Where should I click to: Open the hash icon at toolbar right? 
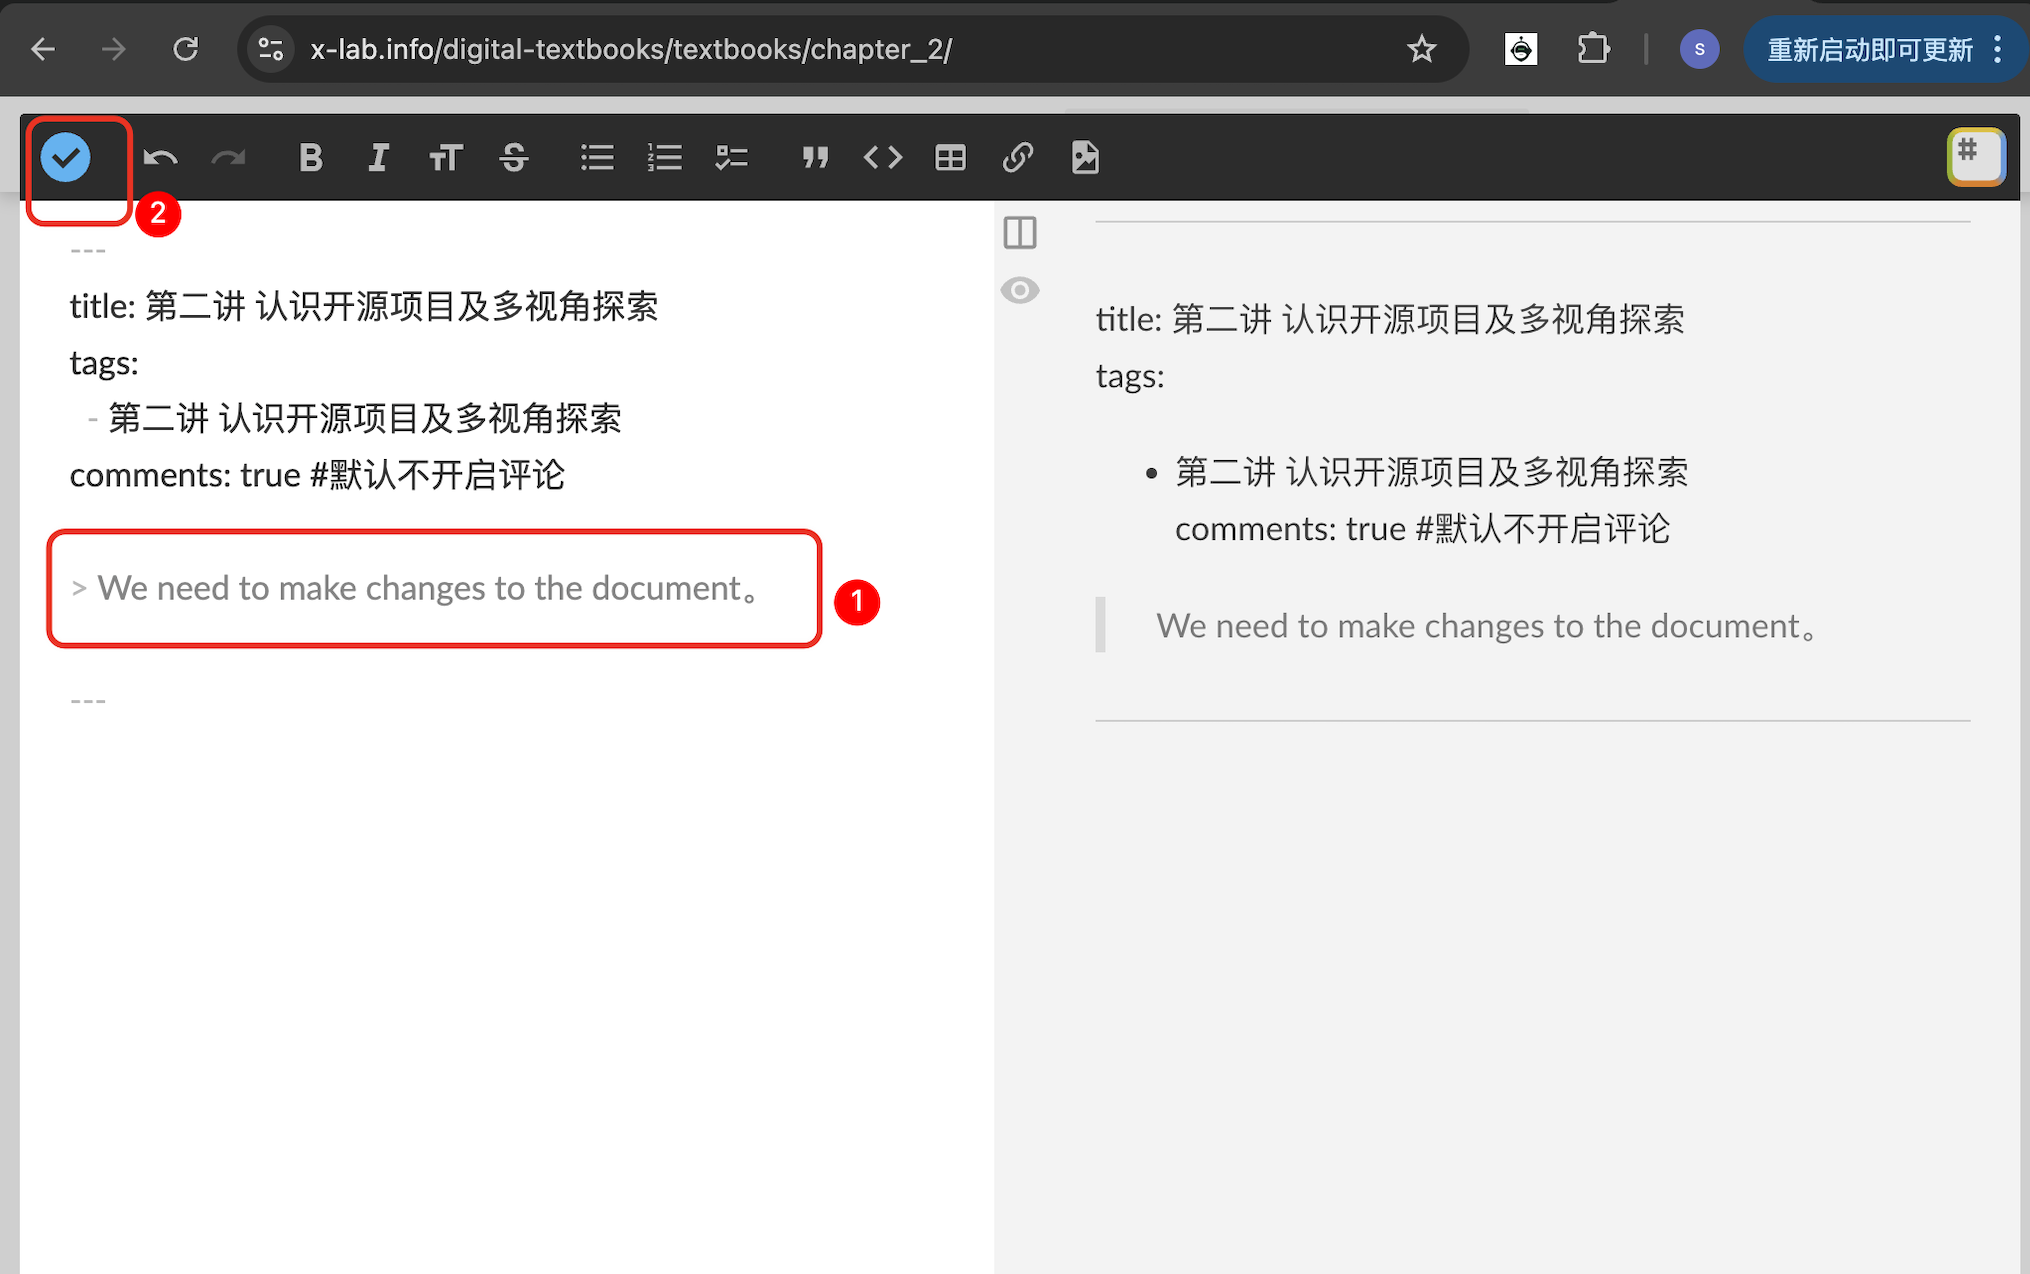pyautogui.click(x=1976, y=157)
